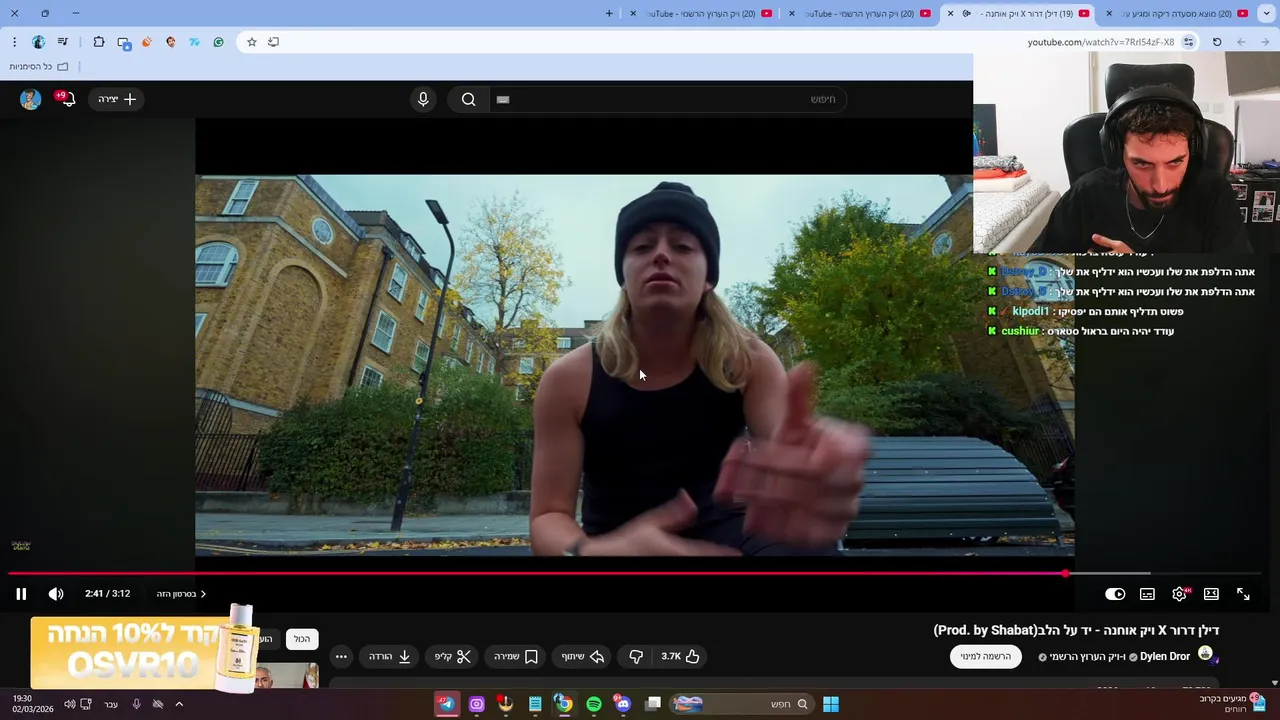
Task: Share the video via שיתוף button
Action: [583, 657]
